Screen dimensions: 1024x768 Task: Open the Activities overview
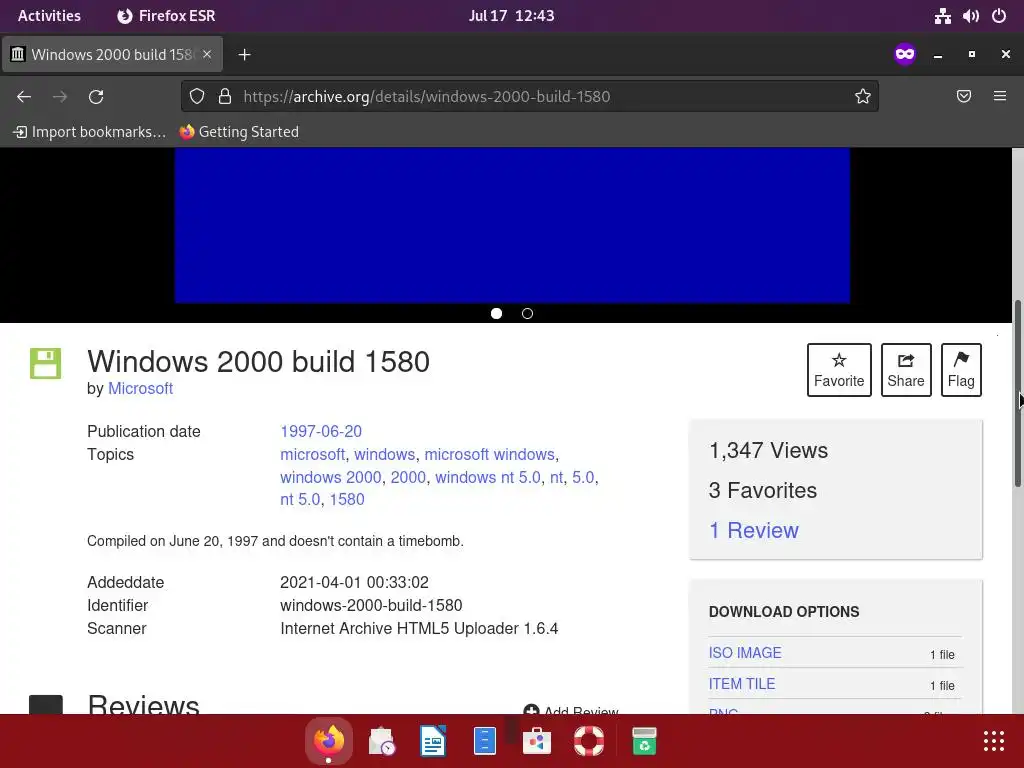(50, 16)
